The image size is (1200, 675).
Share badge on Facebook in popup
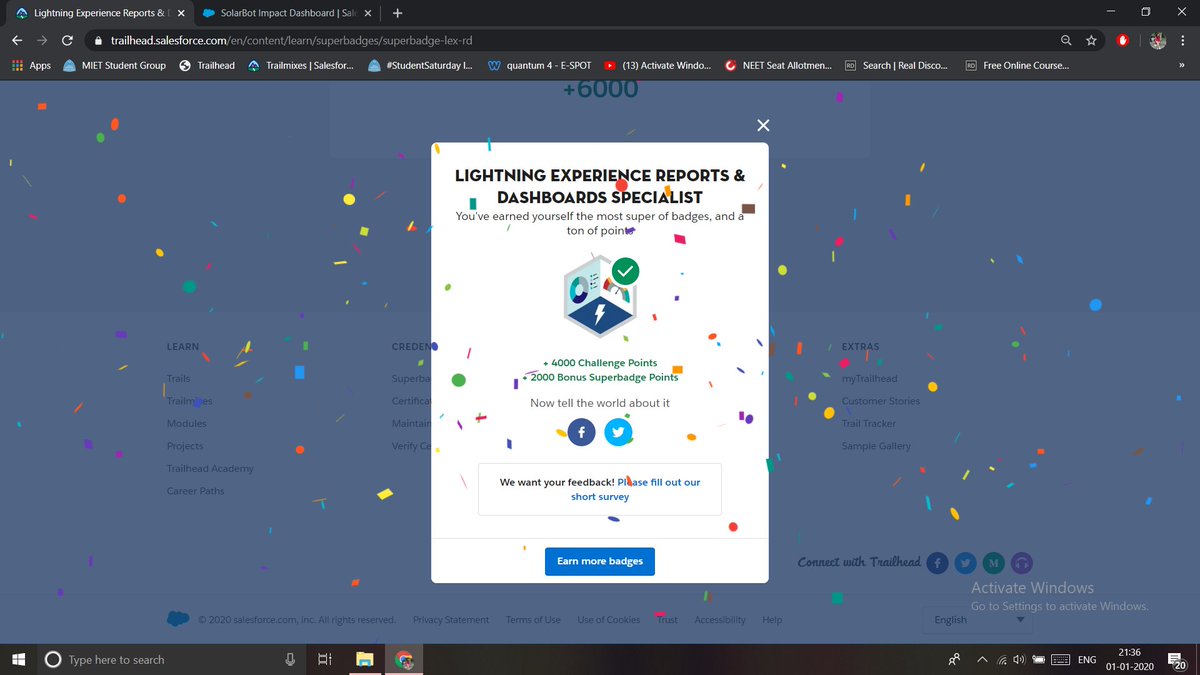pyautogui.click(x=582, y=432)
